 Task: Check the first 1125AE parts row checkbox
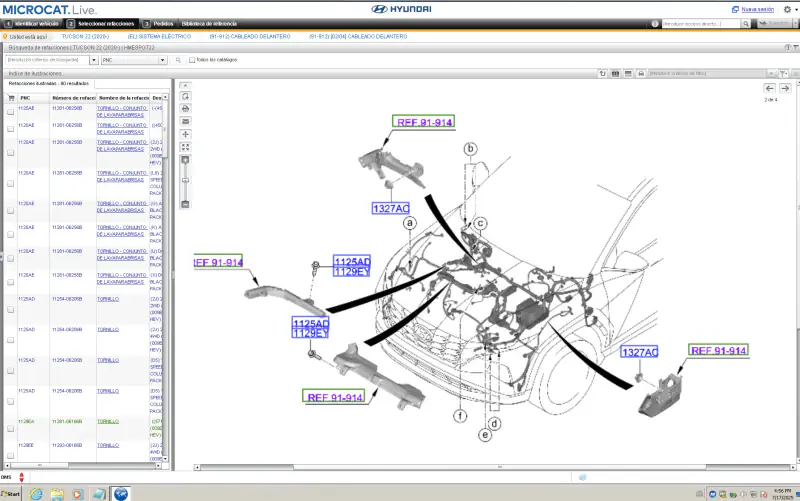coord(11,110)
